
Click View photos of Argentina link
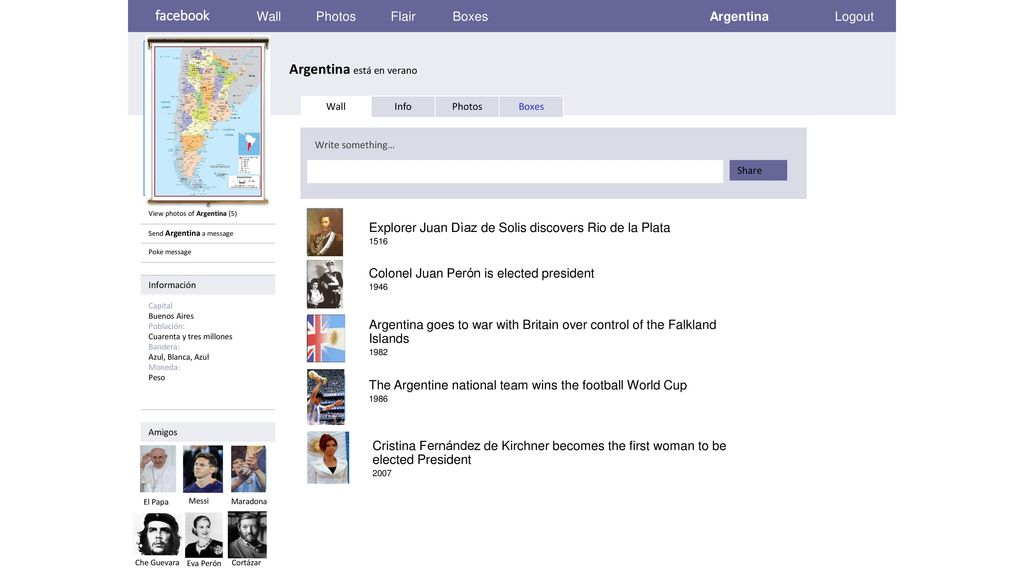point(192,214)
